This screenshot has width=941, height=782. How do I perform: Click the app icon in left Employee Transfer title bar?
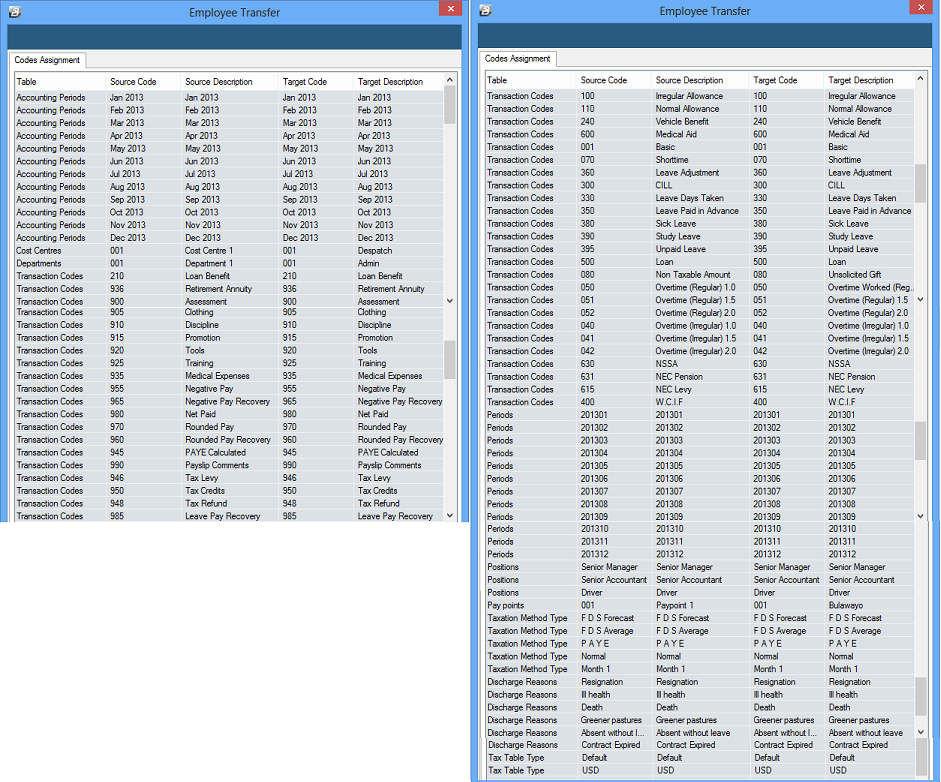(15, 12)
